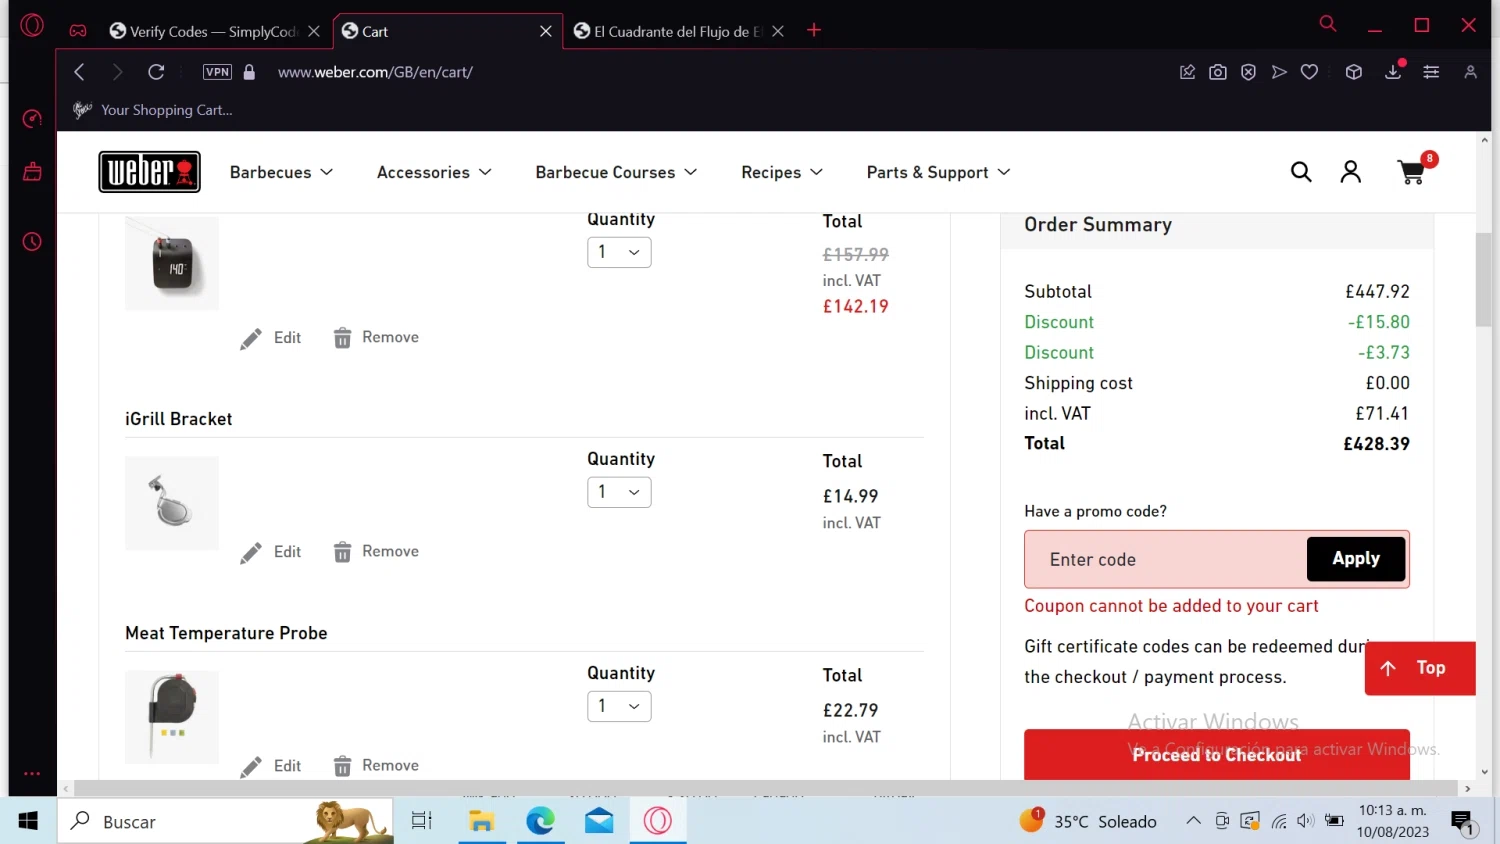This screenshot has width=1500, height=844.
Task: Expand Parts & Support menu
Action: [x=939, y=172]
